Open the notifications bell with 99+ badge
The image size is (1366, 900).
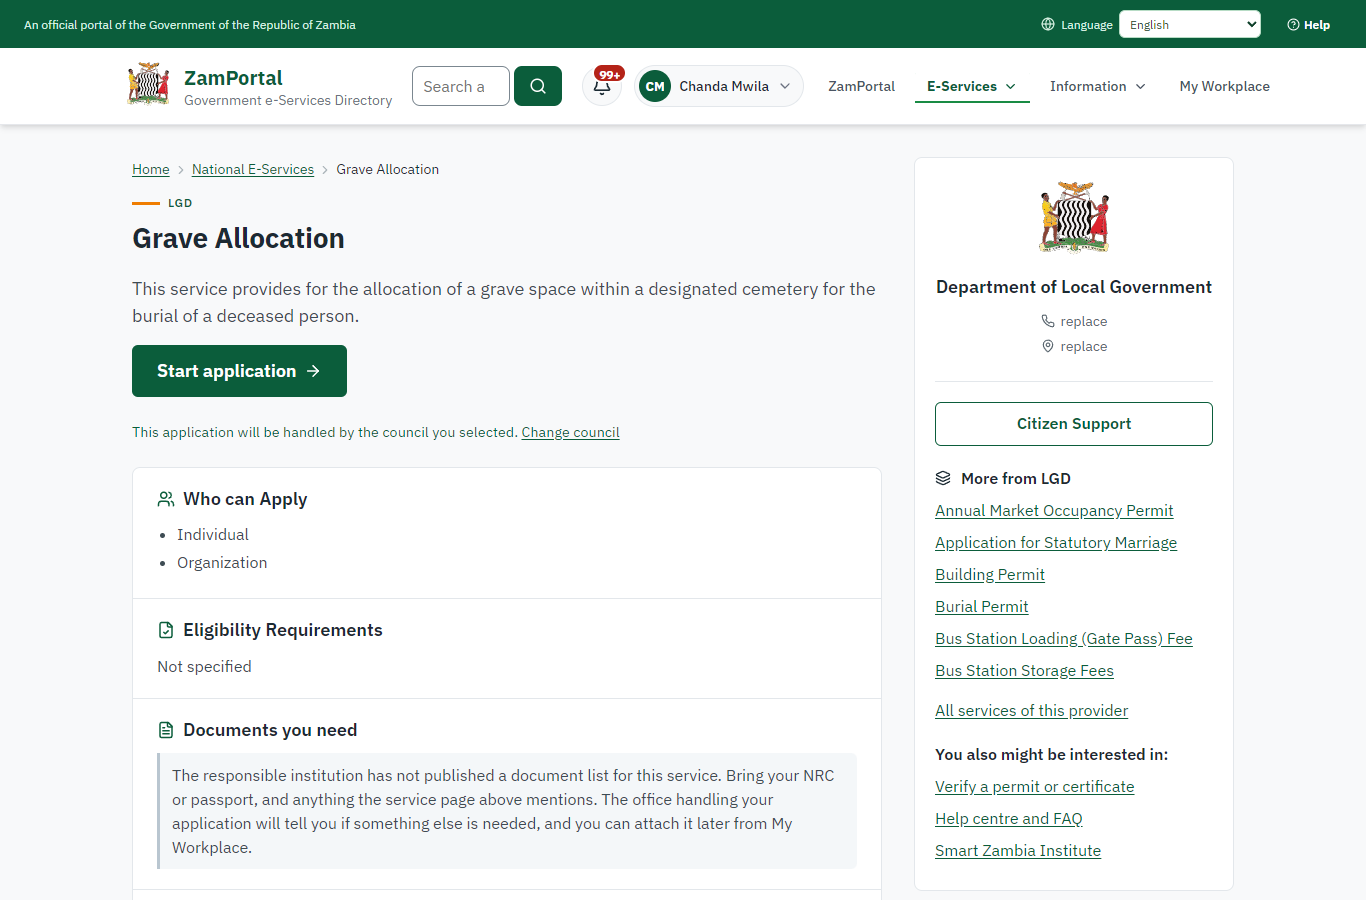coord(602,86)
